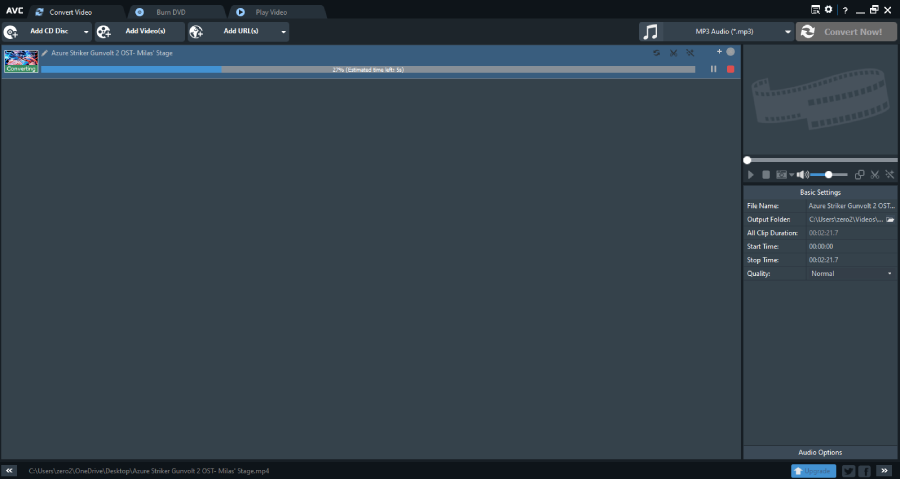Pause the current conversion
This screenshot has height=479, width=900.
[713, 69]
